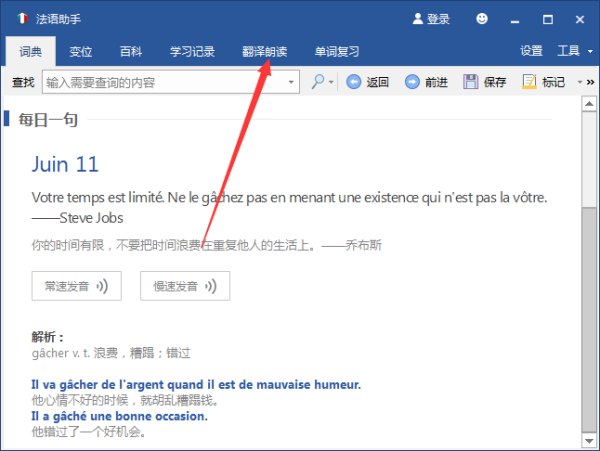The width and height of the screenshot is (600, 451).
Task: Open the magnifier search options arrow
Action: tap(332, 82)
